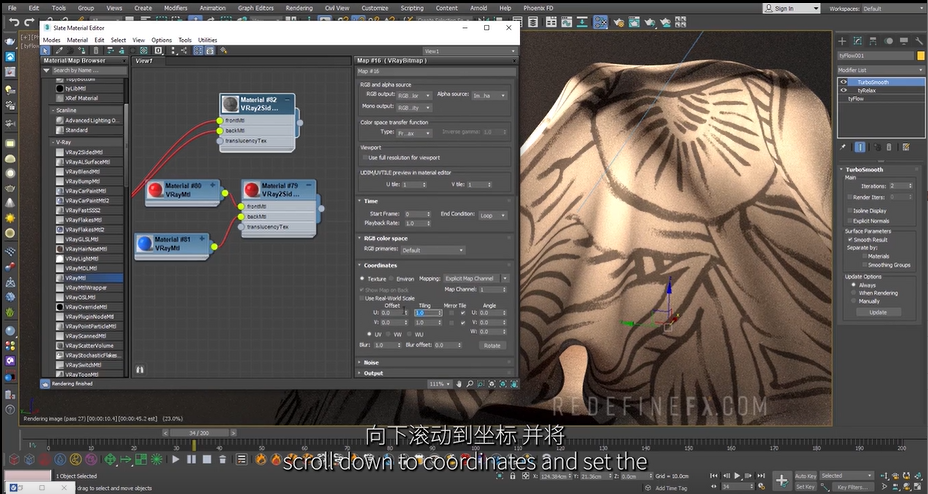928x494 pixels.
Task: Open the Explicit Map Channel mapping dropdown
Action: coord(476,279)
